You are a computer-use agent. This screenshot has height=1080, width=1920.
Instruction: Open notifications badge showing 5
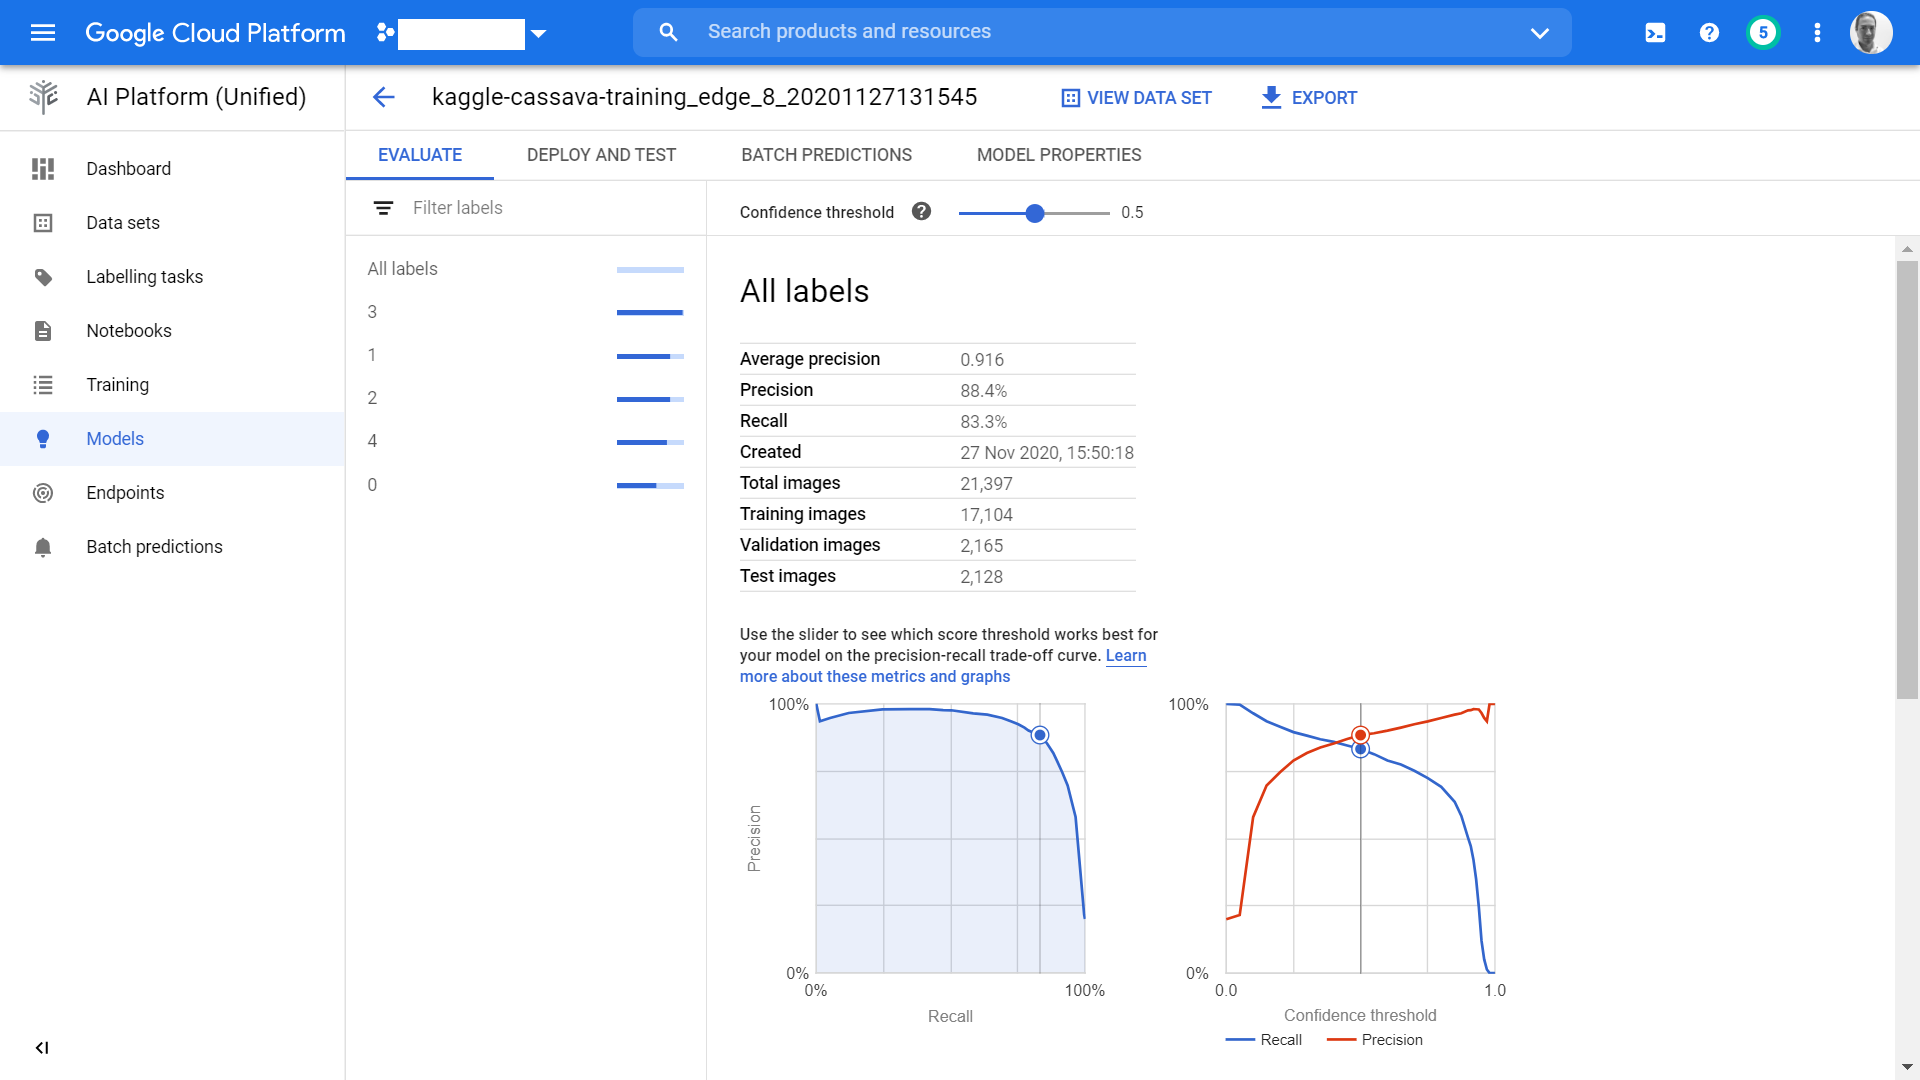tap(1763, 33)
